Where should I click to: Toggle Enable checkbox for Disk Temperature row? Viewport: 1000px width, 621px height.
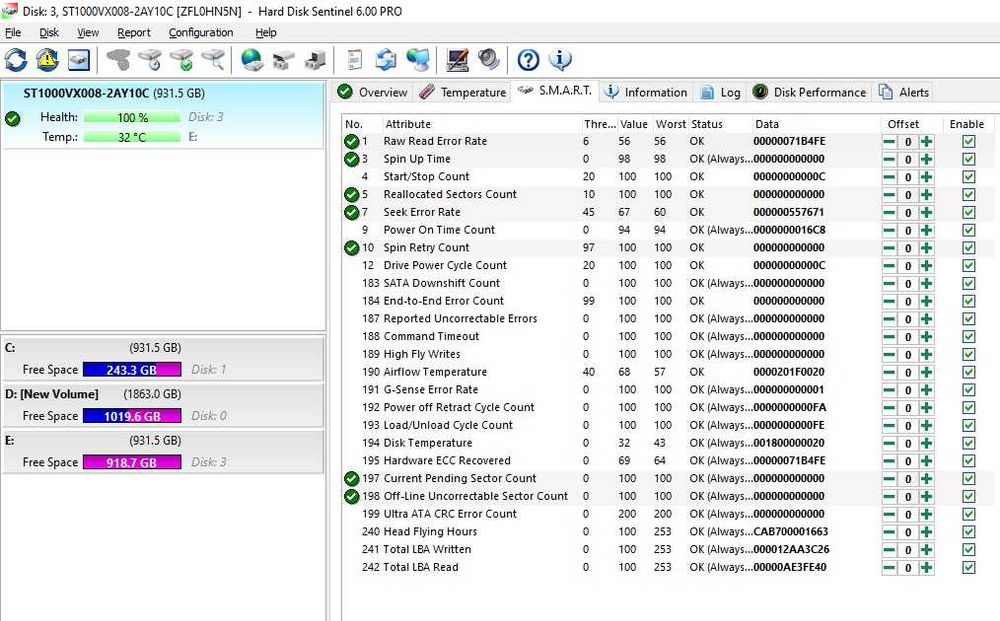969,443
